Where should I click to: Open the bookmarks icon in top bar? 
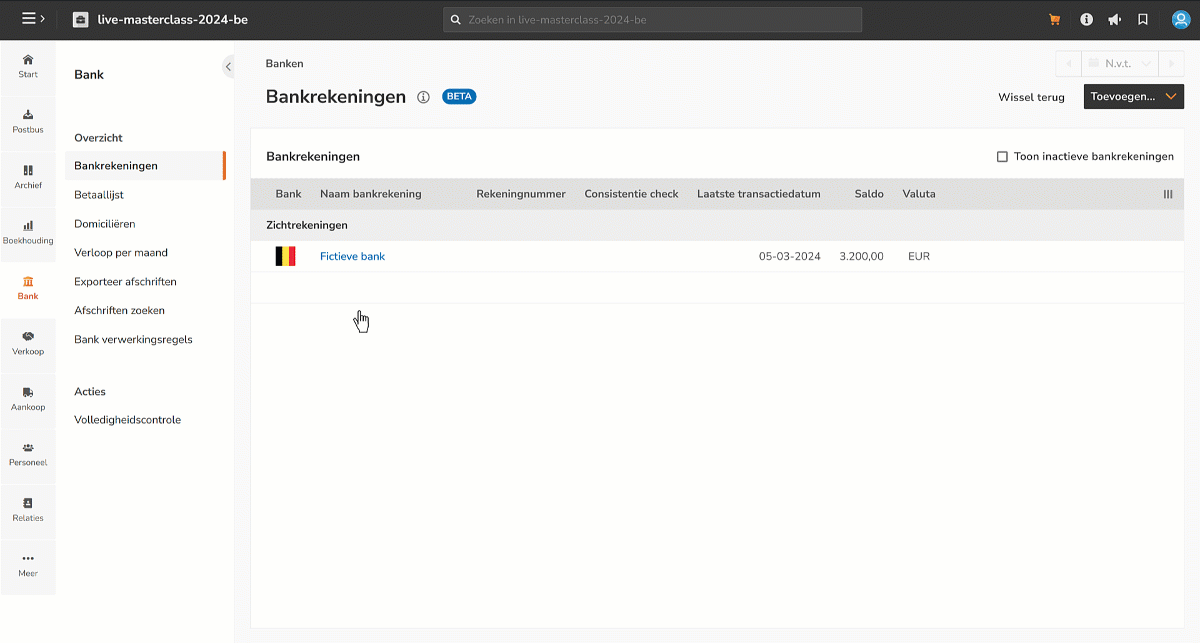click(1143, 20)
